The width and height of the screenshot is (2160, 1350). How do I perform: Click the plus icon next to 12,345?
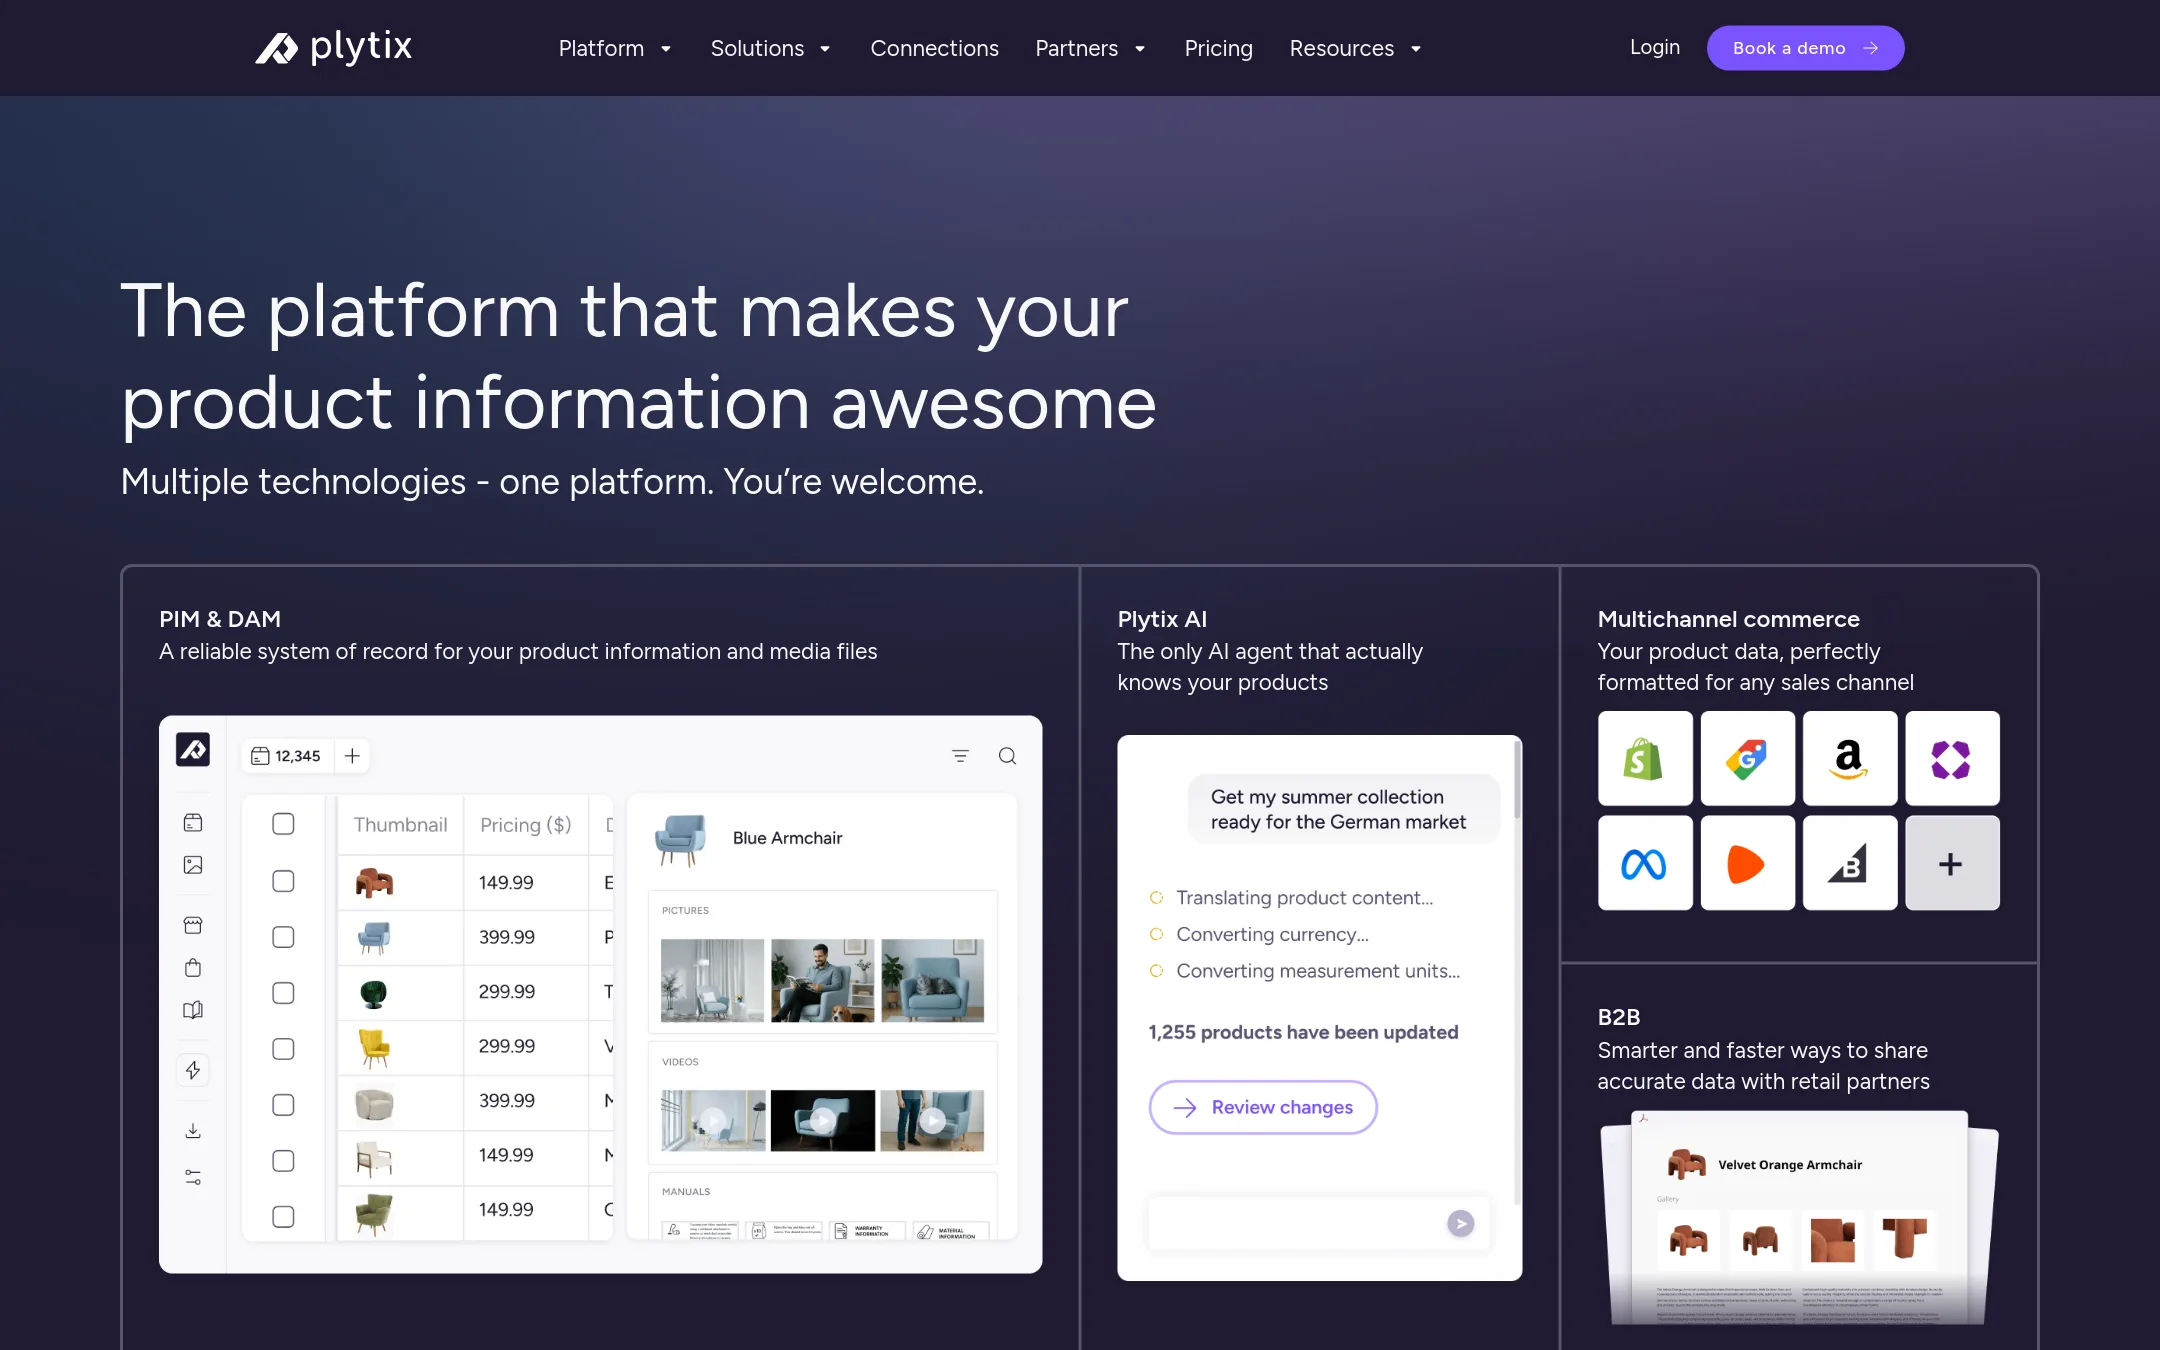tap(352, 756)
